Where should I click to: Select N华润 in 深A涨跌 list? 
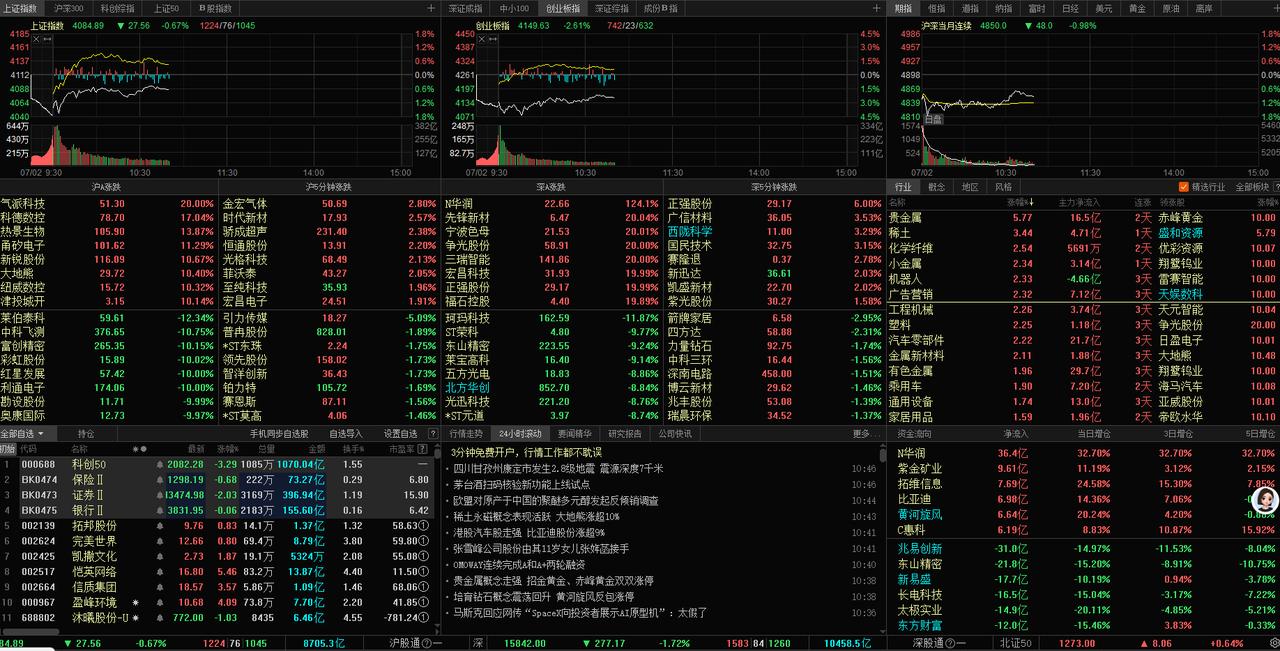click(459, 203)
